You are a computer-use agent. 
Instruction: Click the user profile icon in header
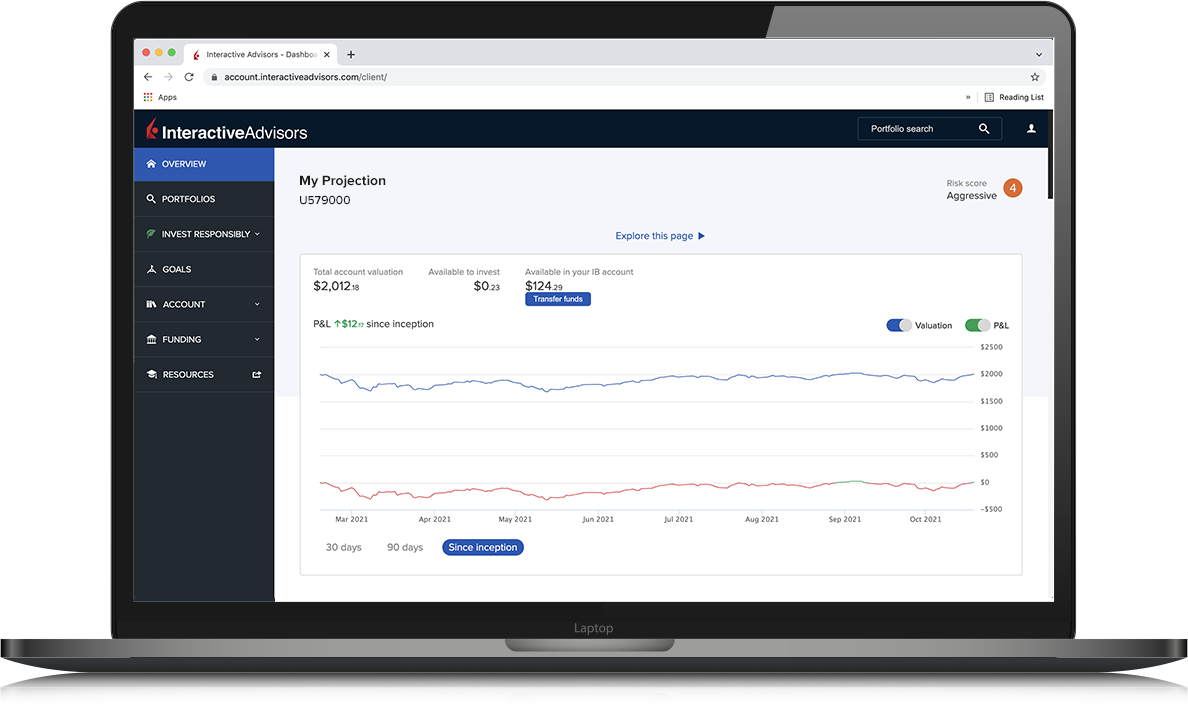tap(1031, 129)
